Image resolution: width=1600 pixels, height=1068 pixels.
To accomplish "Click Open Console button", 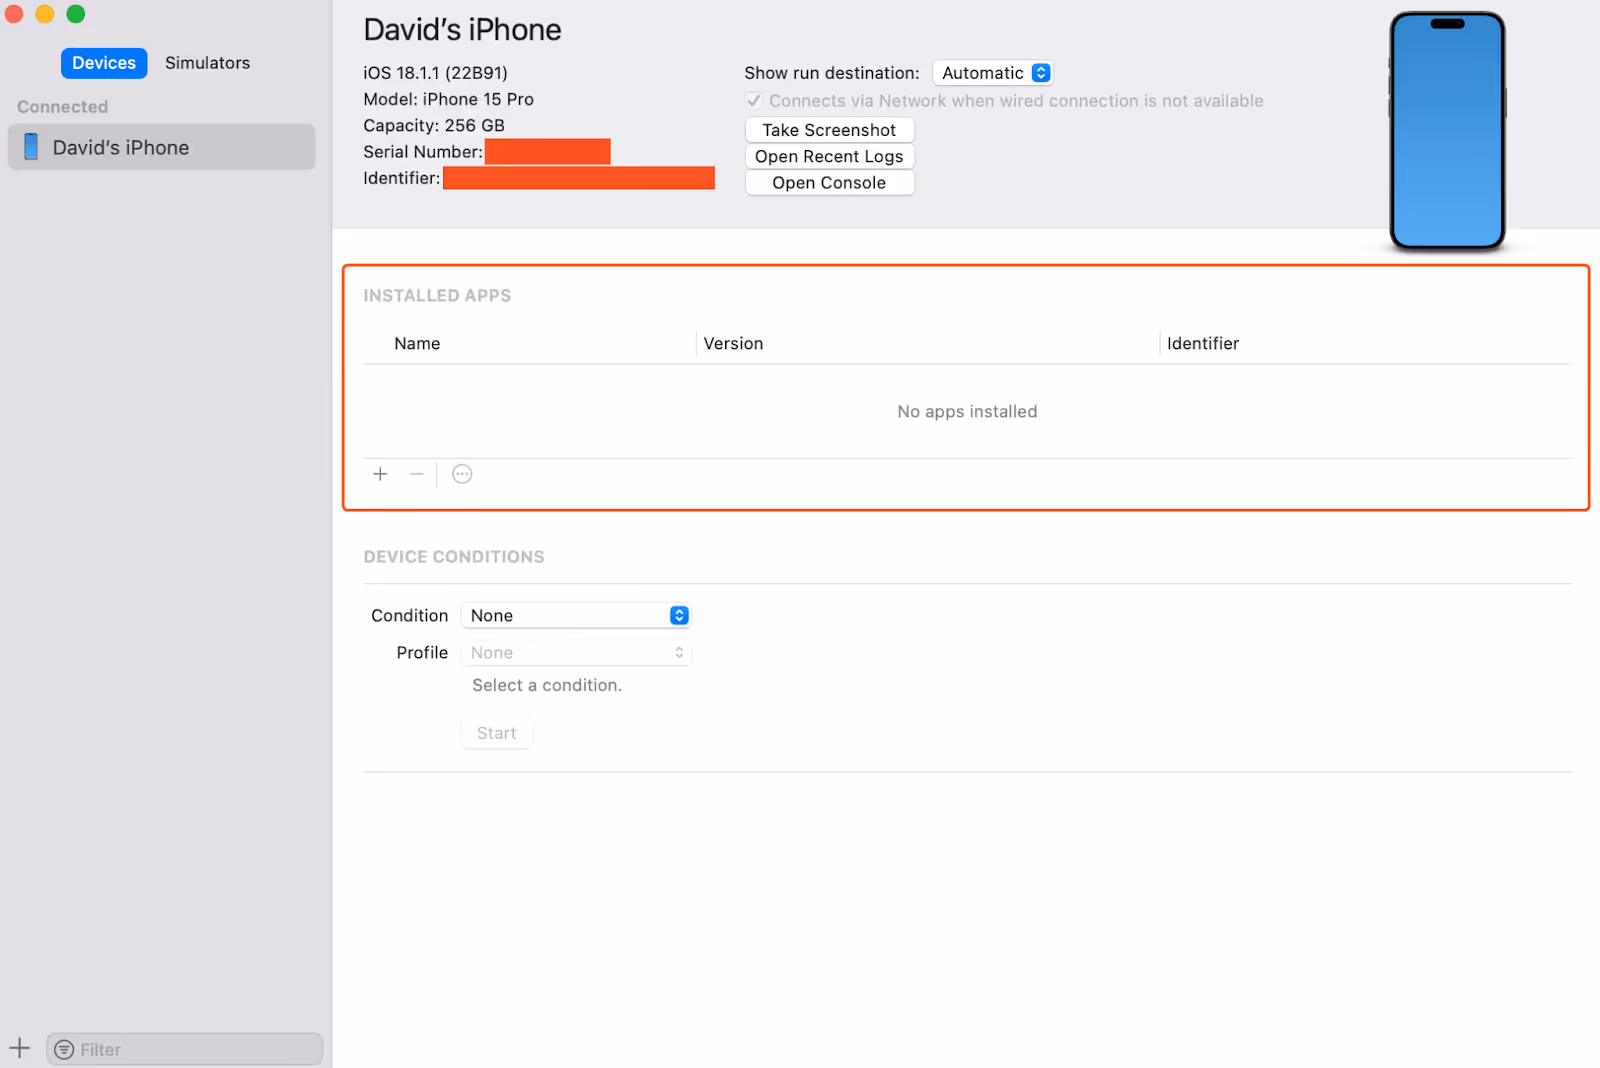I will point(829,183).
